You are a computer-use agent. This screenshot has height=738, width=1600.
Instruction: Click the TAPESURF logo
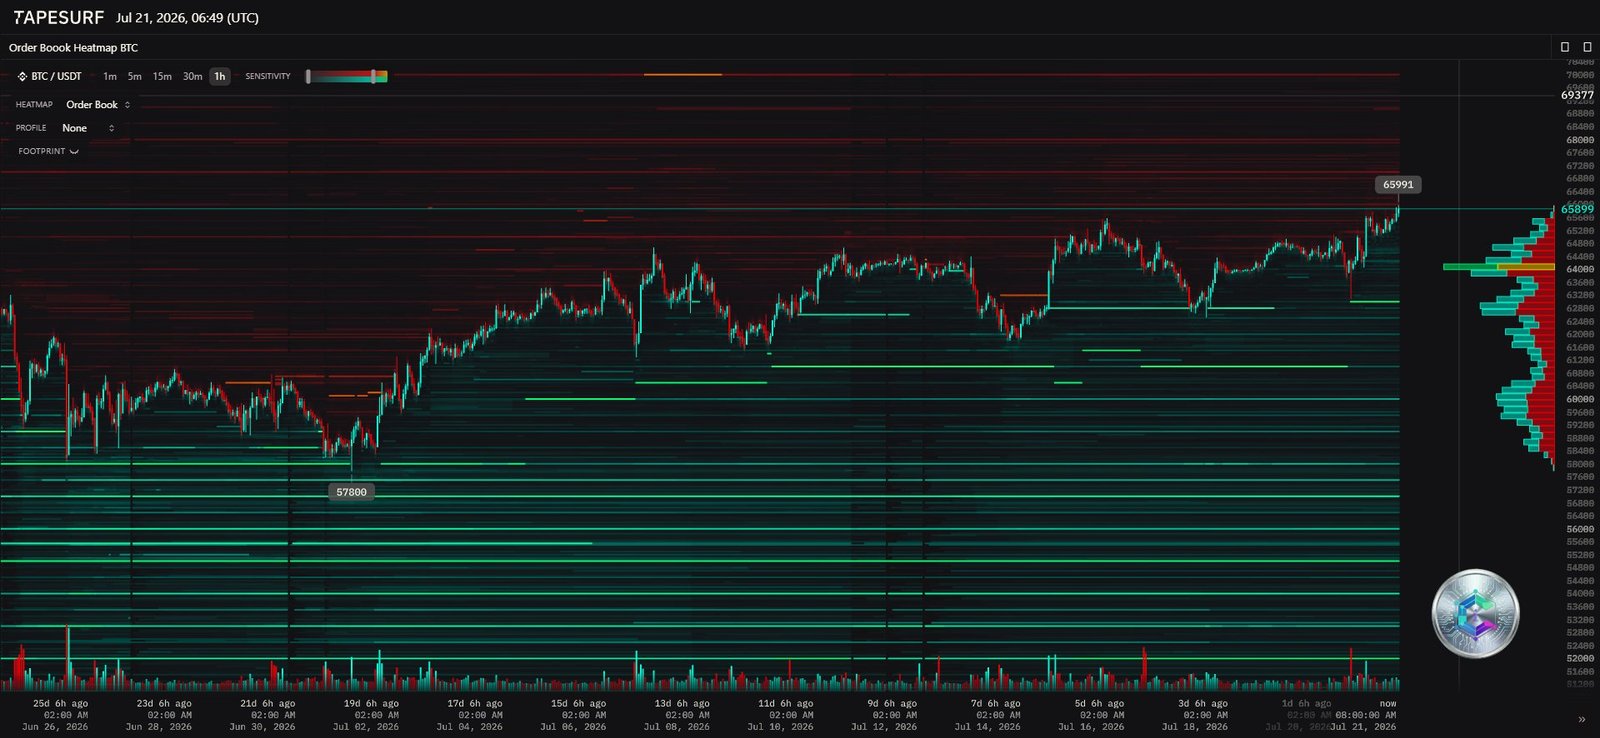pos(58,17)
